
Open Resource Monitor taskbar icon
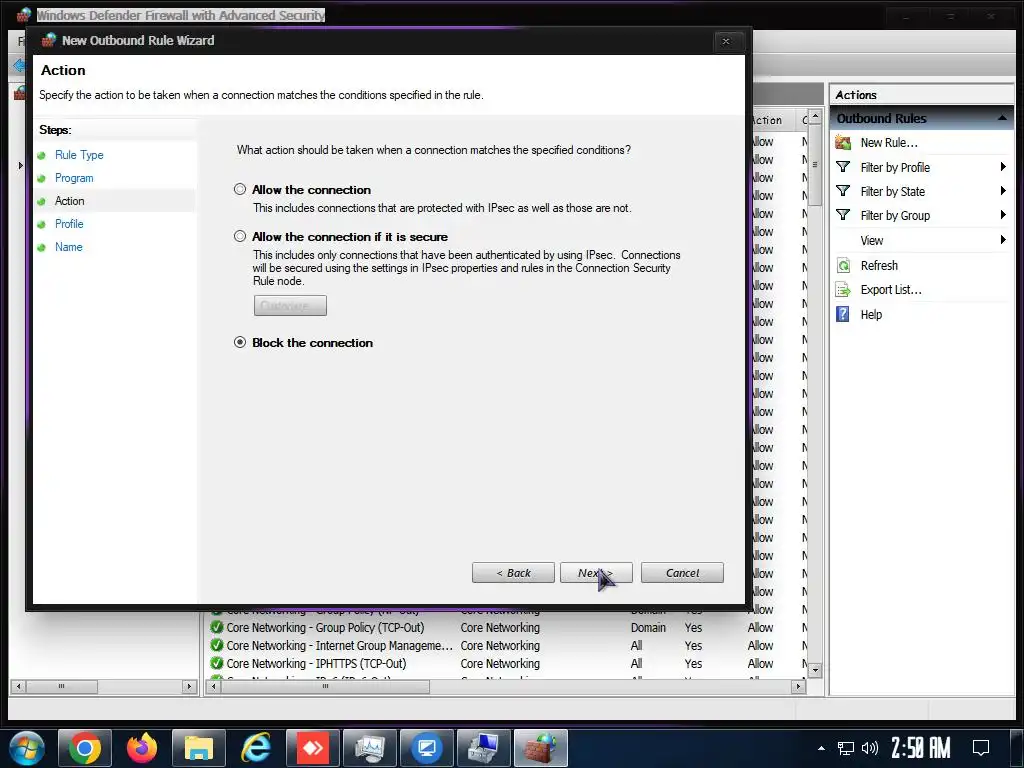(x=370, y=748)
